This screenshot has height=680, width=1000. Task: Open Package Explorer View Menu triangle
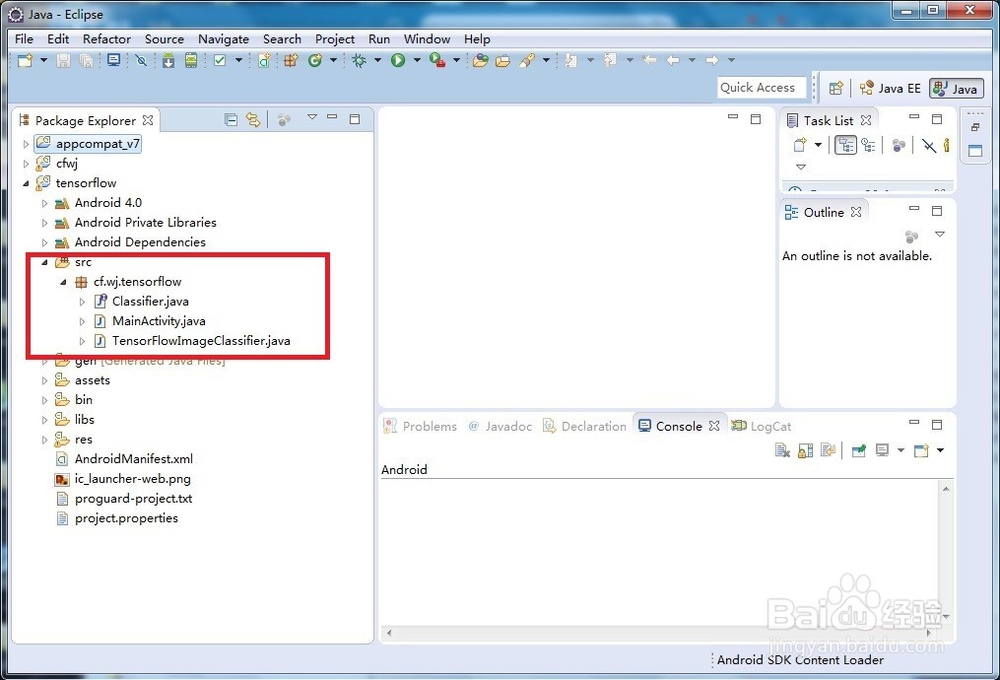pos(312,117)
